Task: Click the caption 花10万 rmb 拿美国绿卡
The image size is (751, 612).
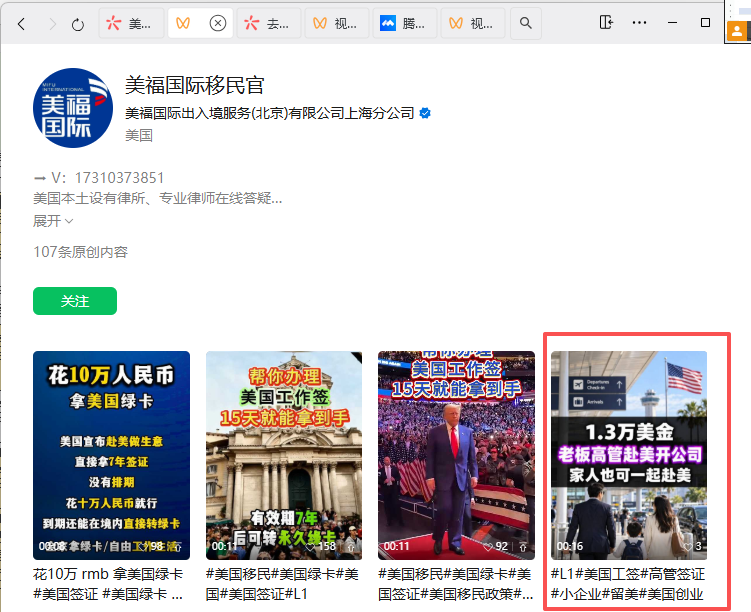Action: (x=108, y=584)
